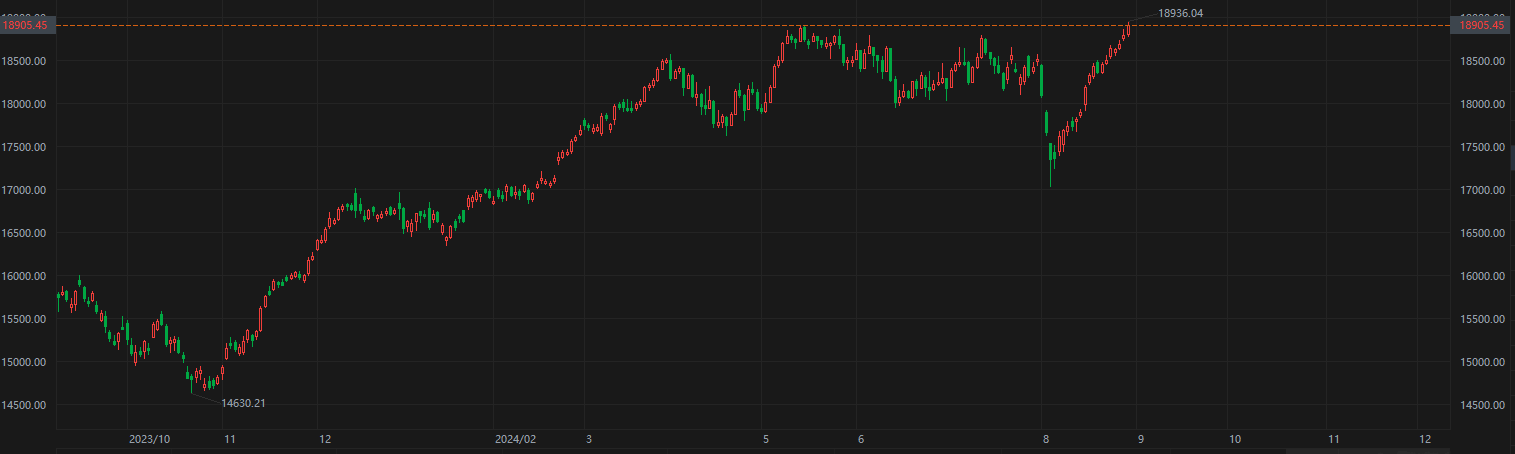Click the right-axis 18000.00 price label

coord(1483,104)
